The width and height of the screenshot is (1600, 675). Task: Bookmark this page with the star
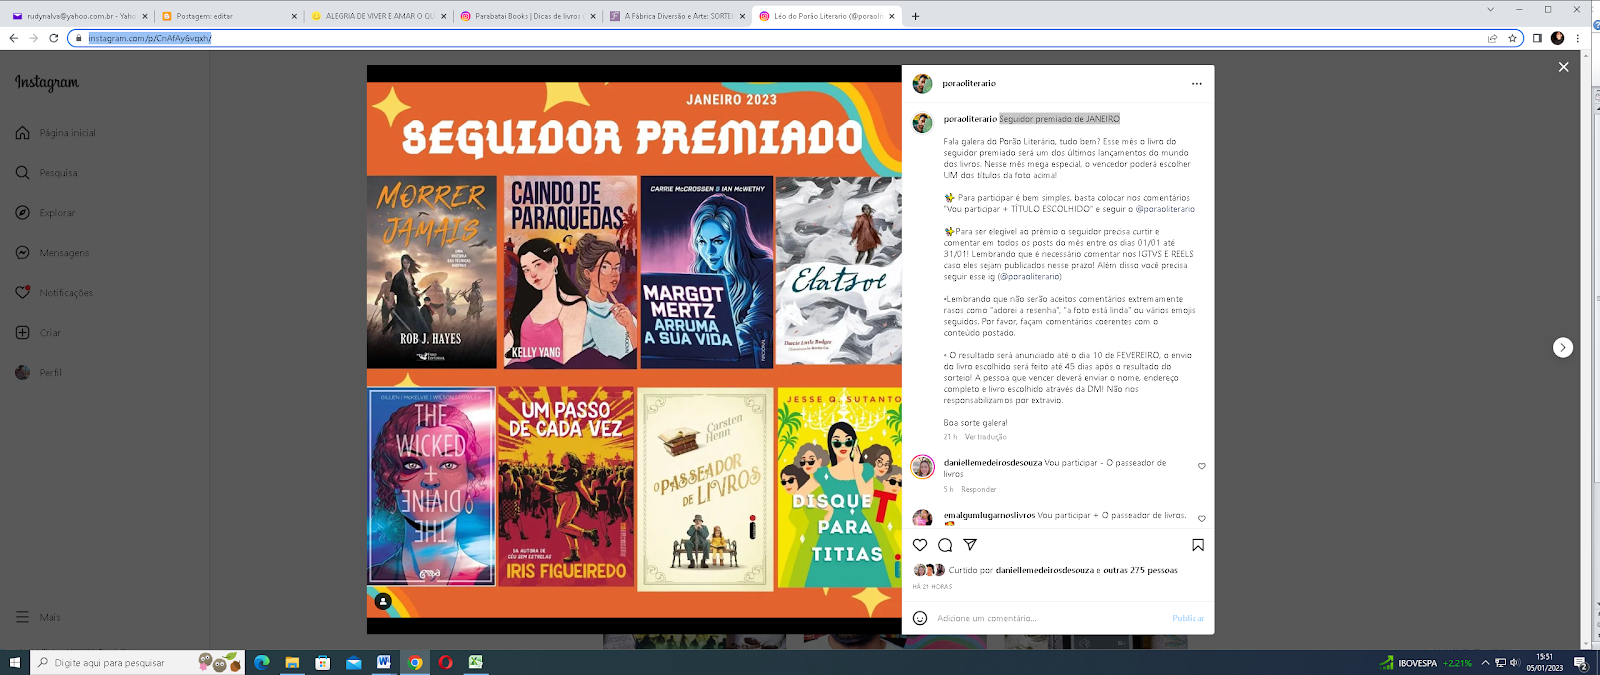coord(1513,38)
